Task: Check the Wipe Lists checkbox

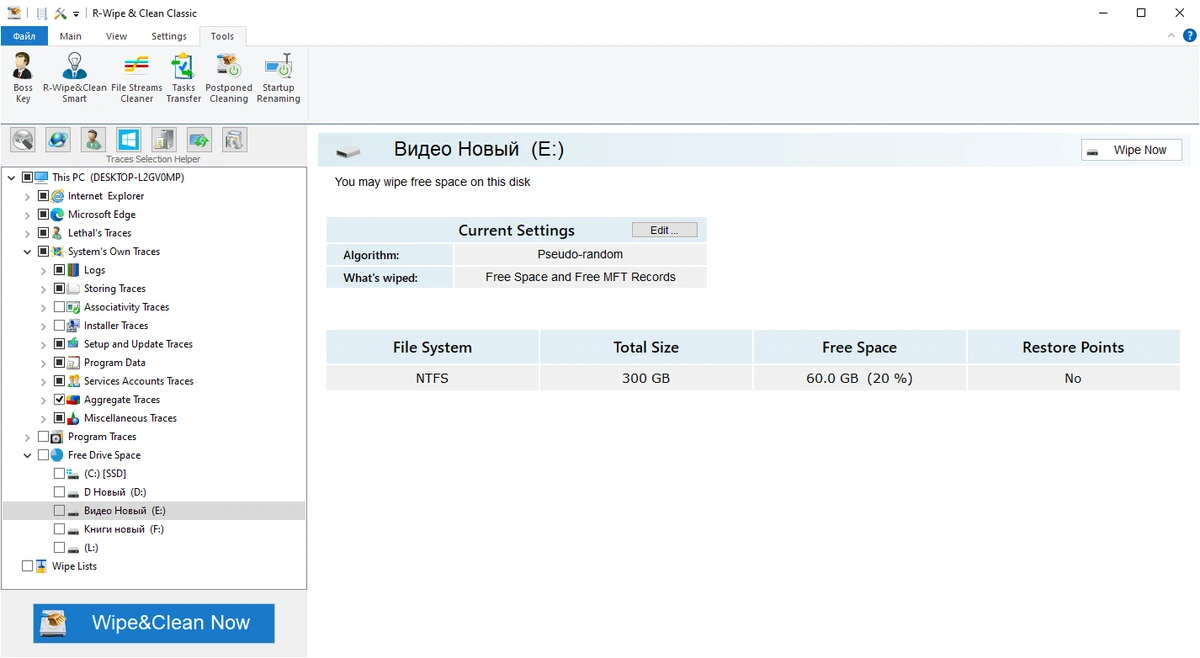Action: pos(27,566)
